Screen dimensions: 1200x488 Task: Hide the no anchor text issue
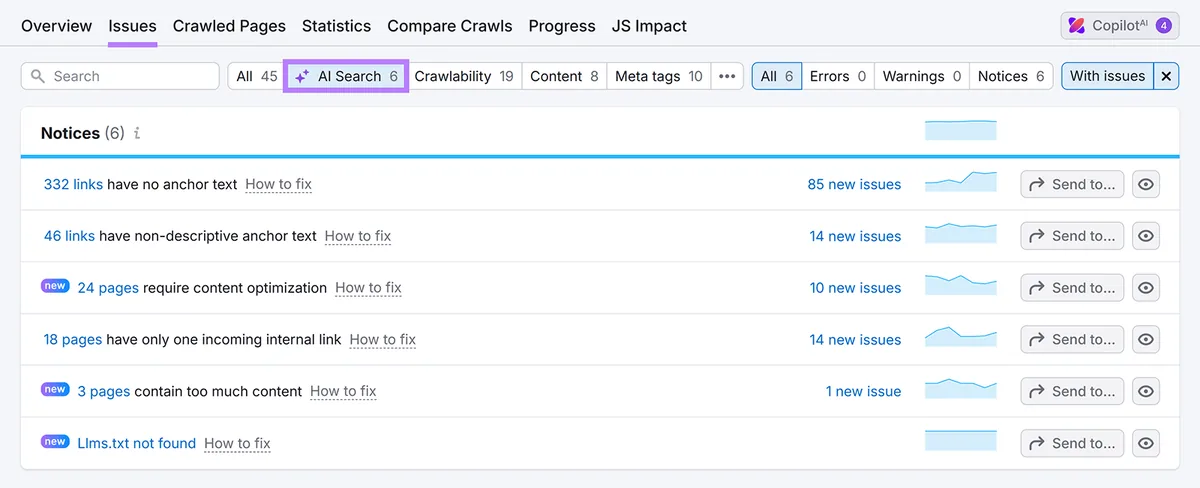click(1146, 184)
